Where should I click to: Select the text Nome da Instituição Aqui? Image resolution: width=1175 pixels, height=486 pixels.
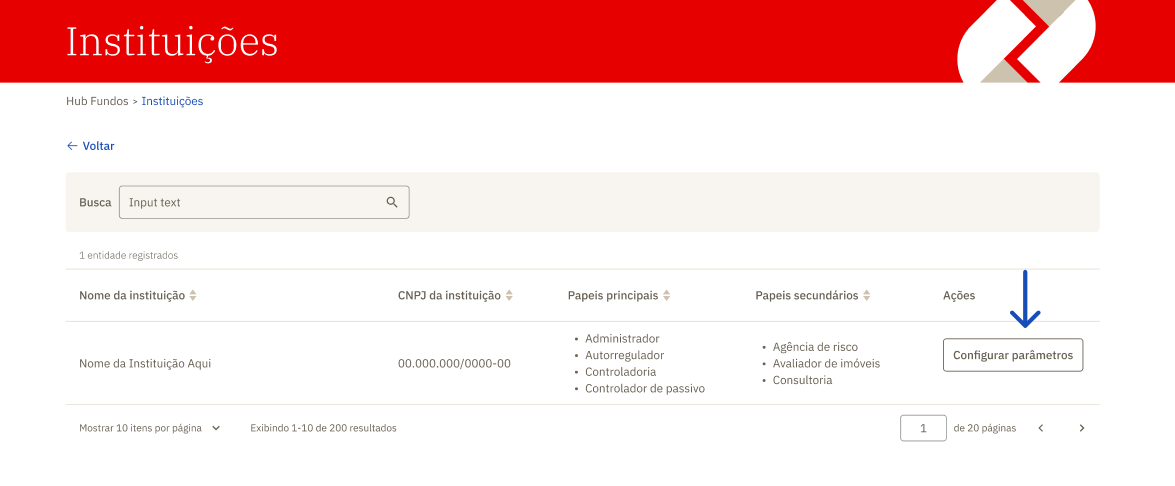point(145,364)
